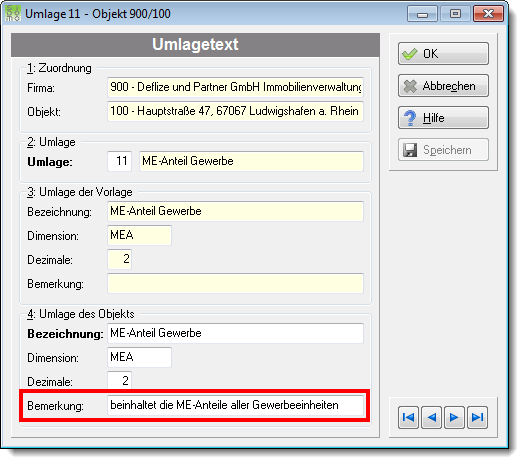Cancel with the Abbrechen button
Image resolution: width=524 pixels, height=464 pixels.
(x=443, y=86)
